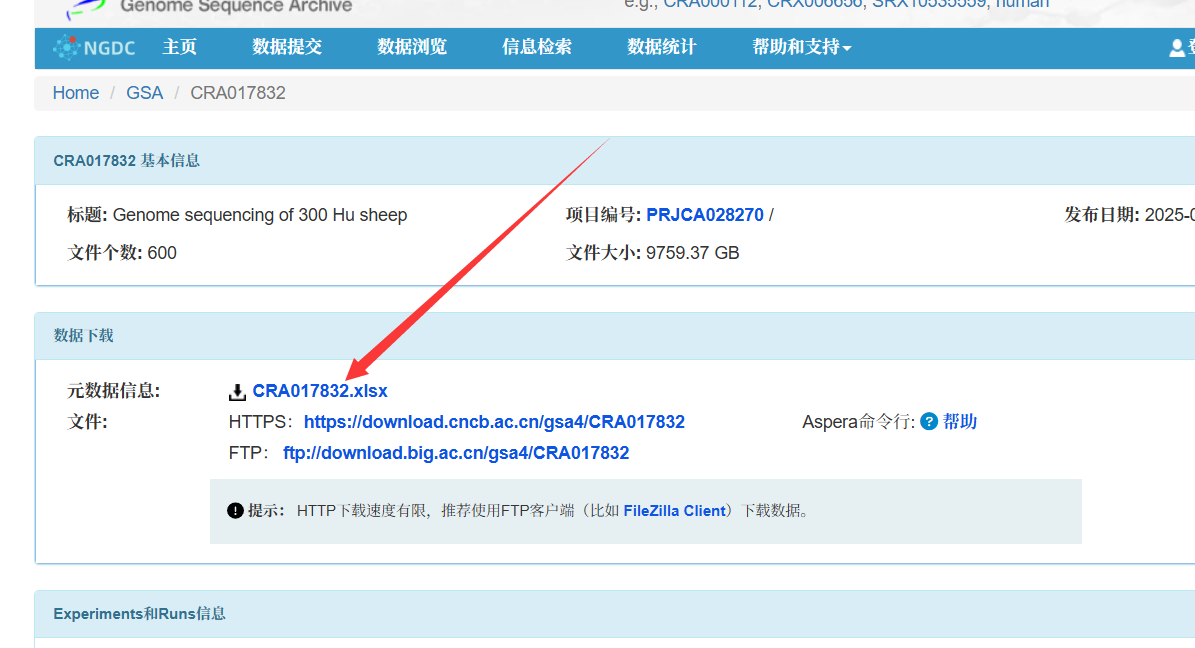Open the 数据统计 menu item
Viewport: 1195px width, 648px height.
point(662,47)
